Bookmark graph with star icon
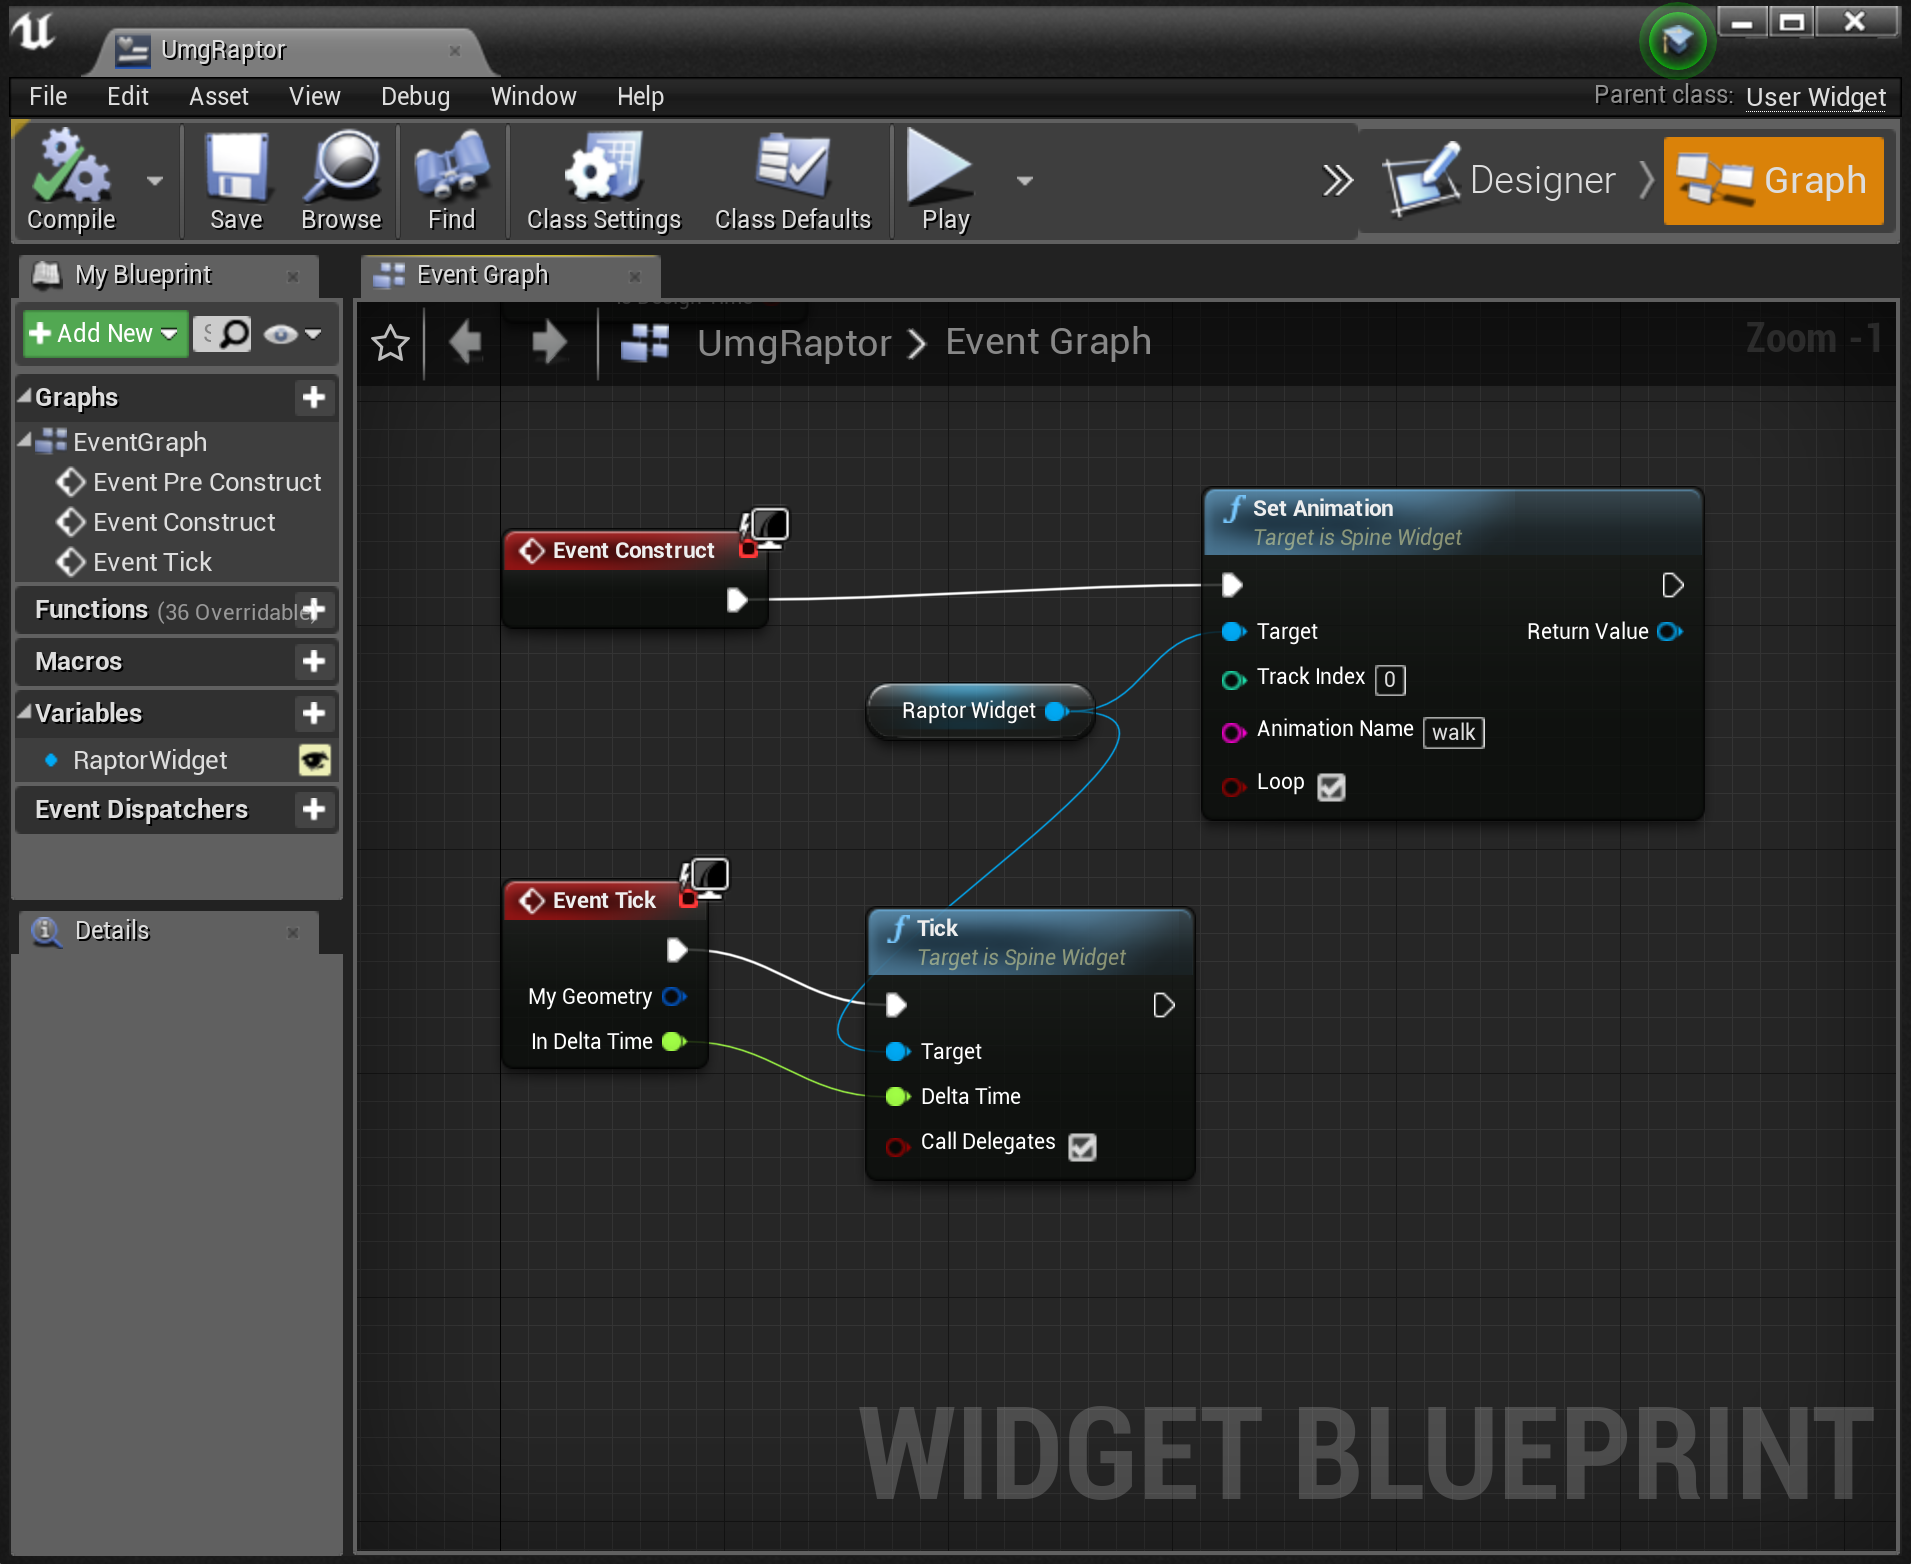 pos(390,344)
